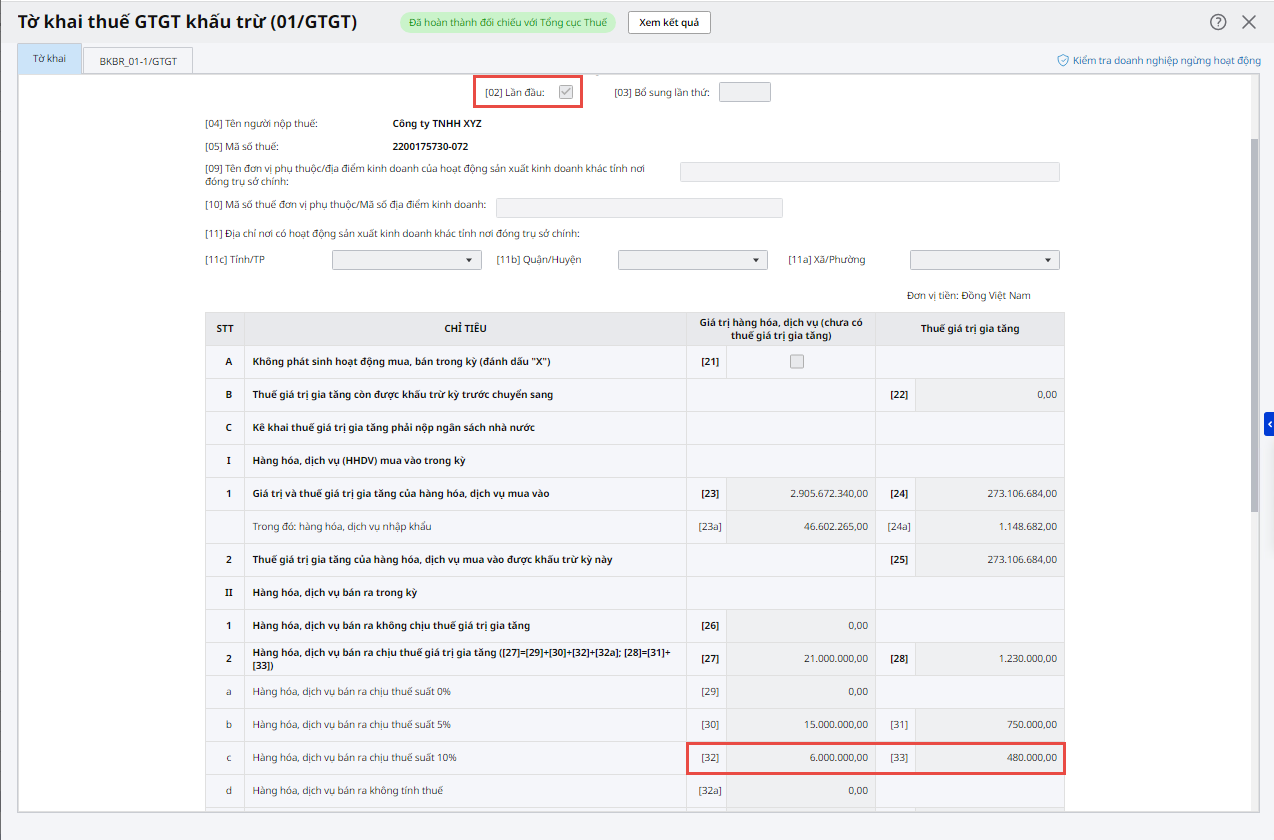Open Kiểm tra doanh nghiệp ngừng hoạt động link
Screen dimensions: 1274x840
1159,61
